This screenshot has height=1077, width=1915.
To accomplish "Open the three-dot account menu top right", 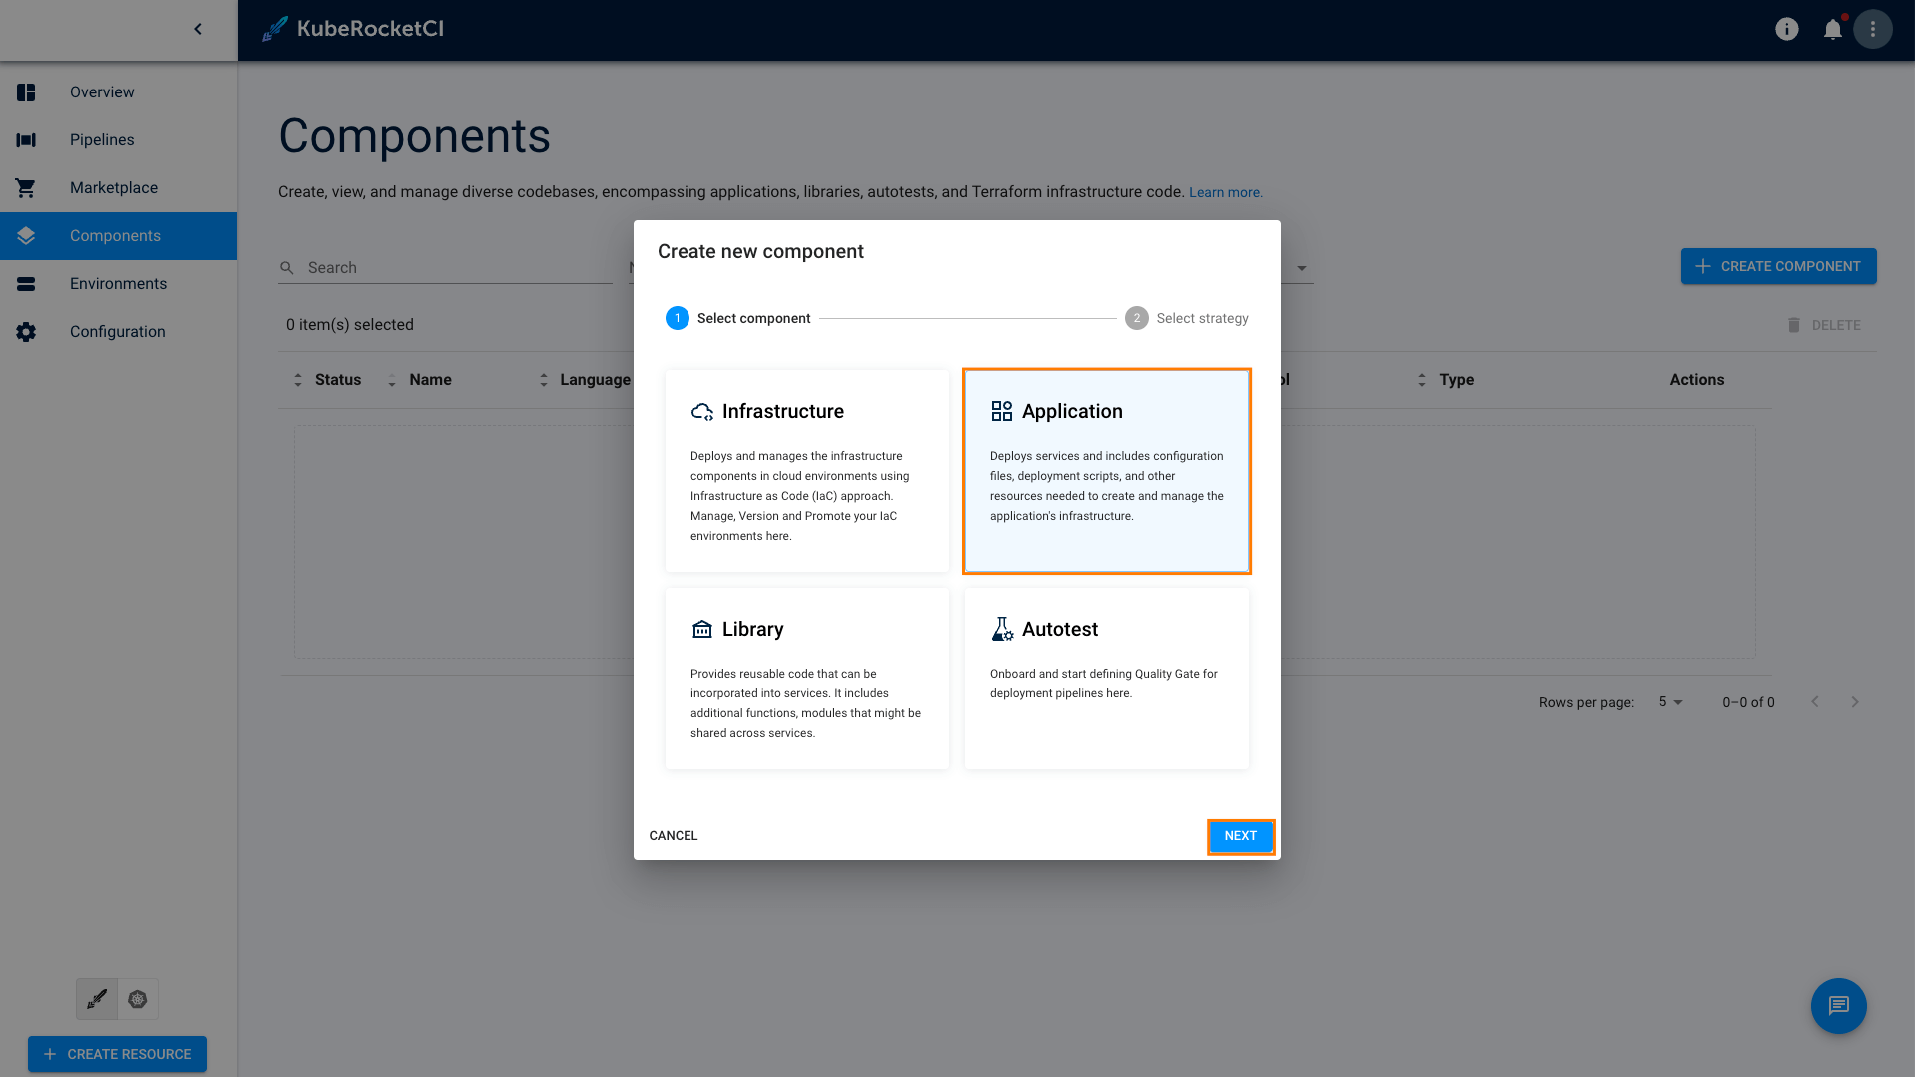I will (1871, 29).
